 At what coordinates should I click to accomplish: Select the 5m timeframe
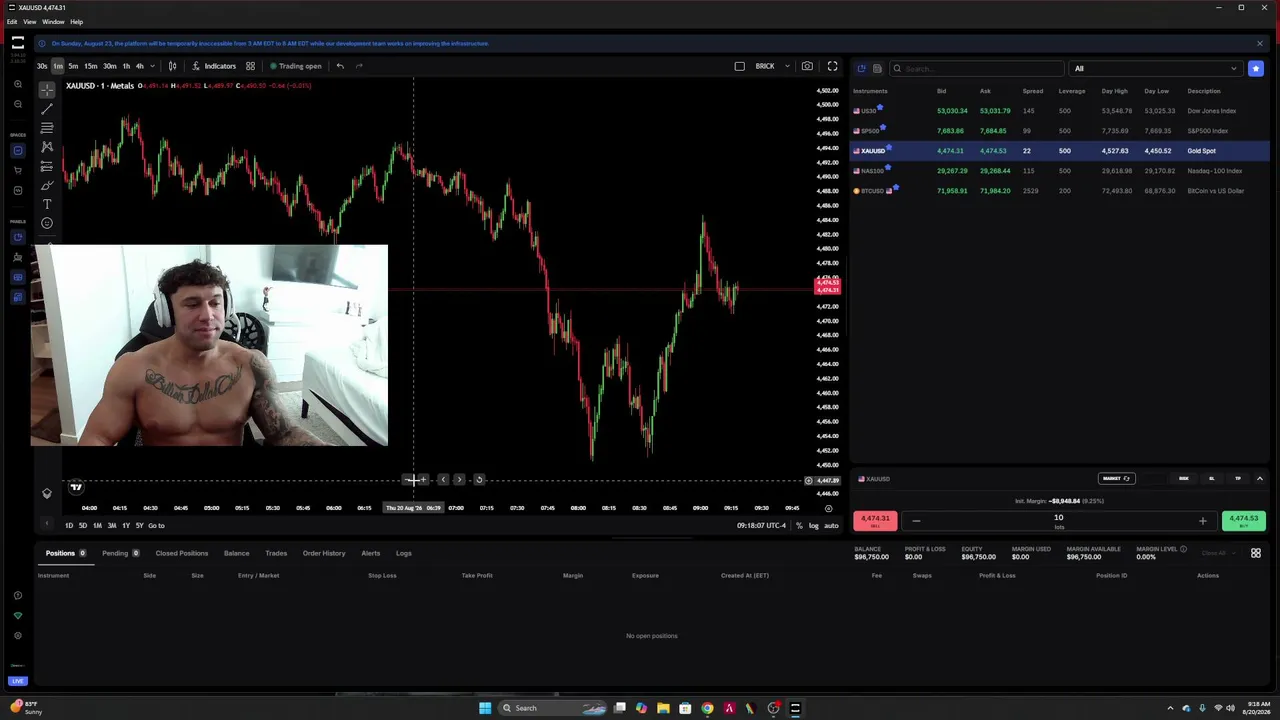click(x=73, y=66)
